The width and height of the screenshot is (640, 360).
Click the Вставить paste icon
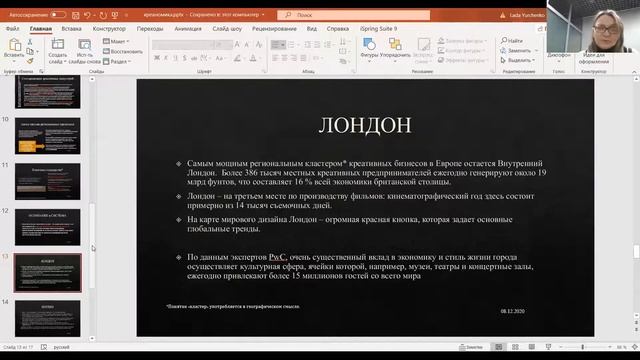15,44
